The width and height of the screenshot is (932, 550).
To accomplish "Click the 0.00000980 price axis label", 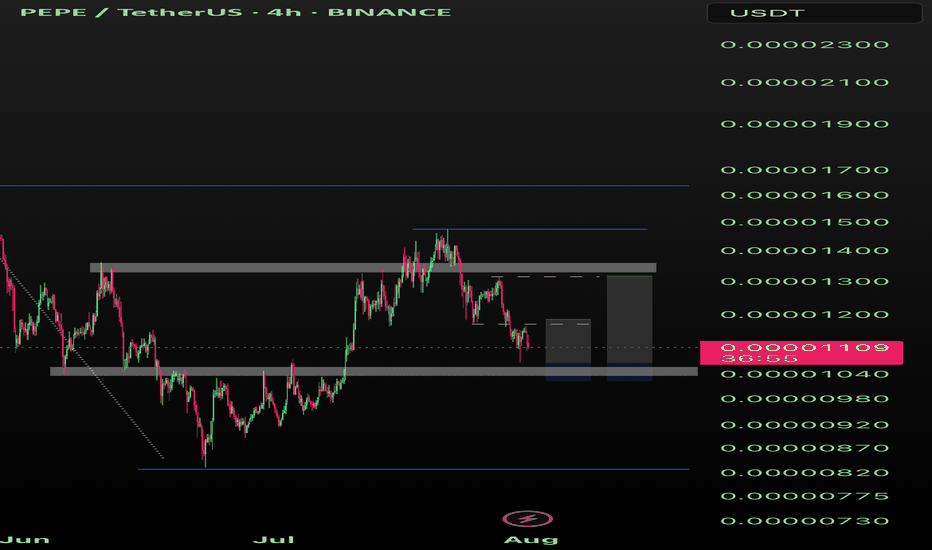I will [805, 399].
